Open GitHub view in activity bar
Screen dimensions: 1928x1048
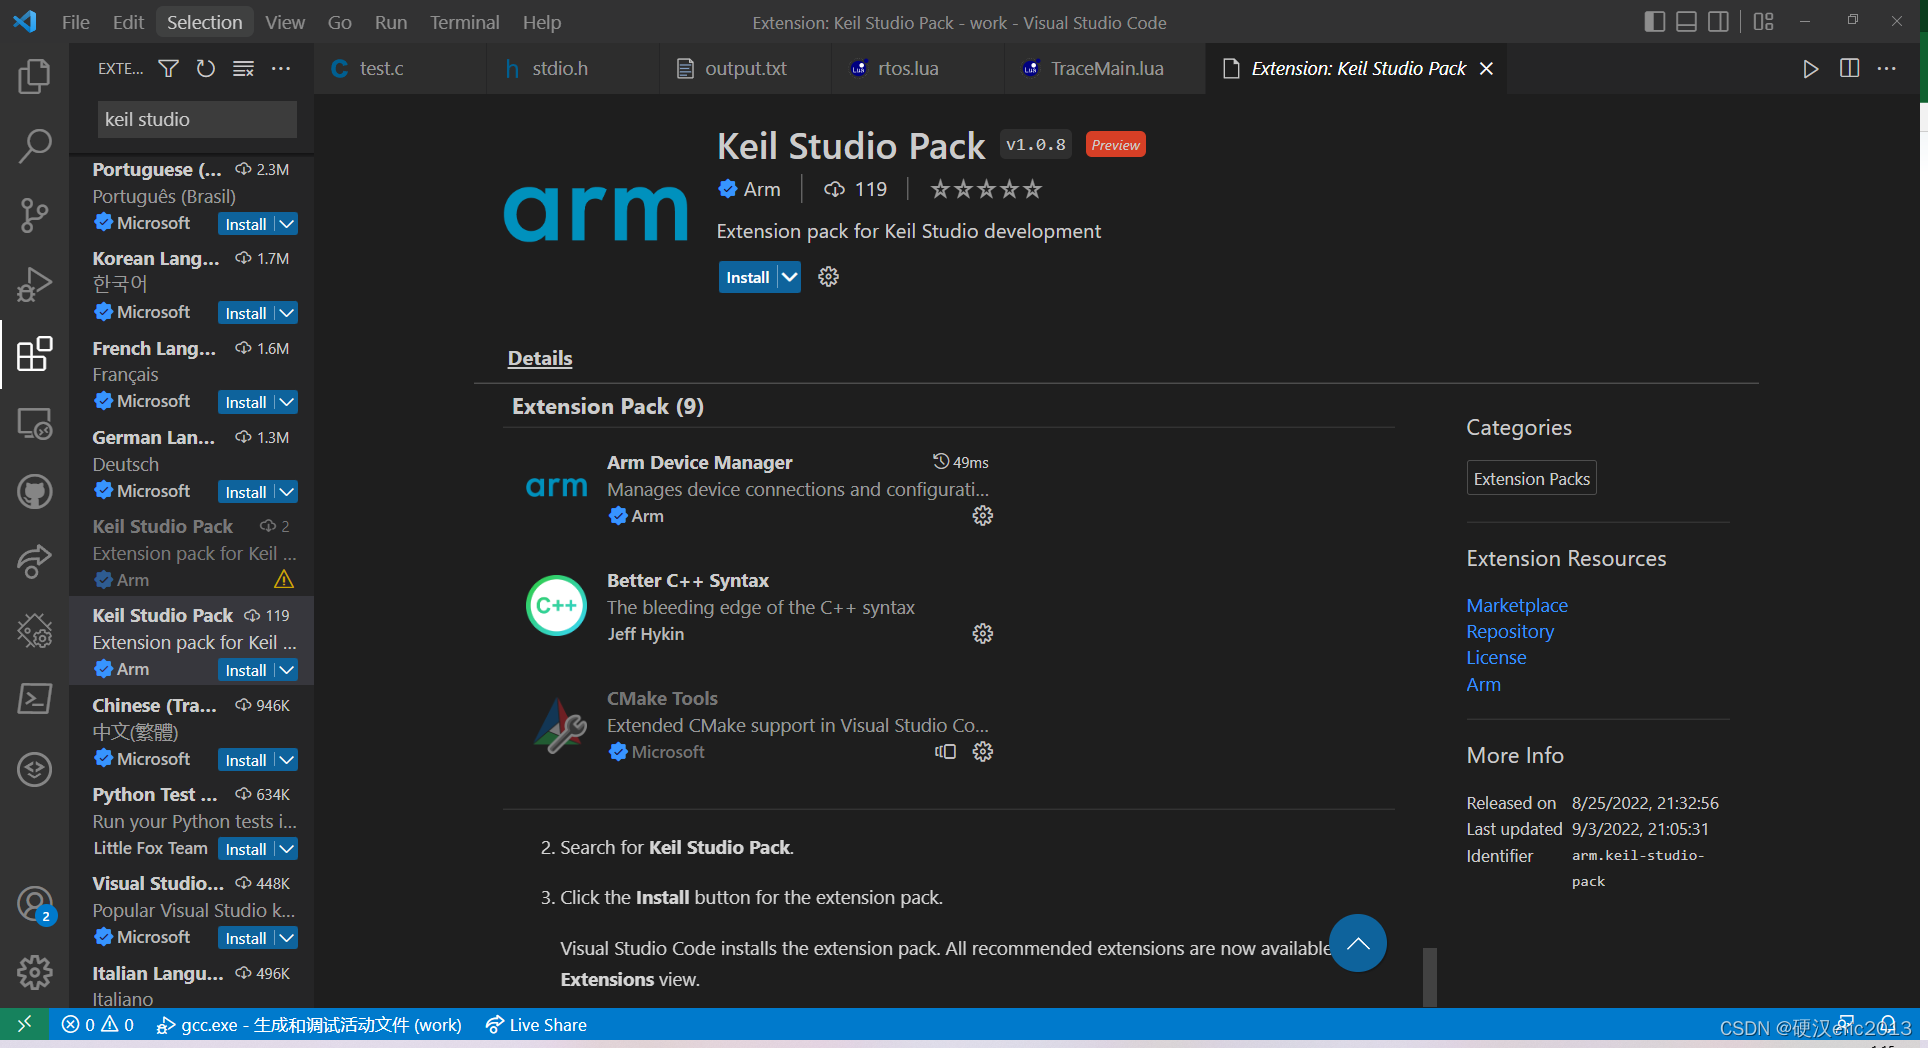(34, 492)
